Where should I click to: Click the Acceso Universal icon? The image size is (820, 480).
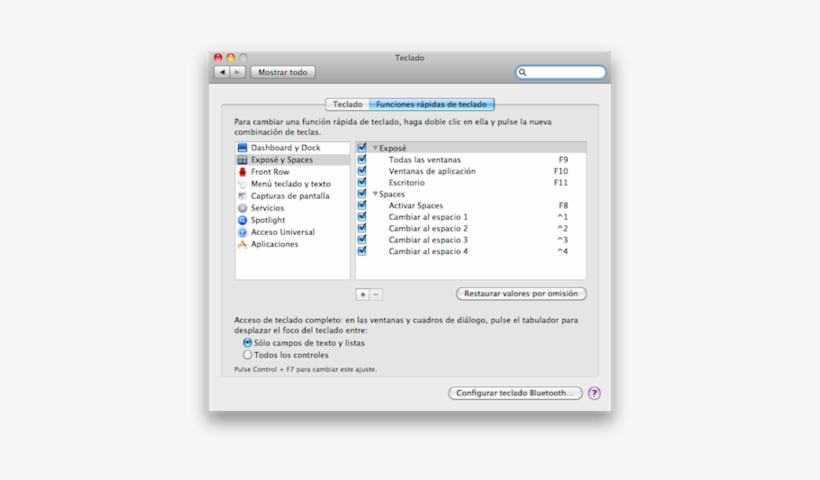coord(242,232)
